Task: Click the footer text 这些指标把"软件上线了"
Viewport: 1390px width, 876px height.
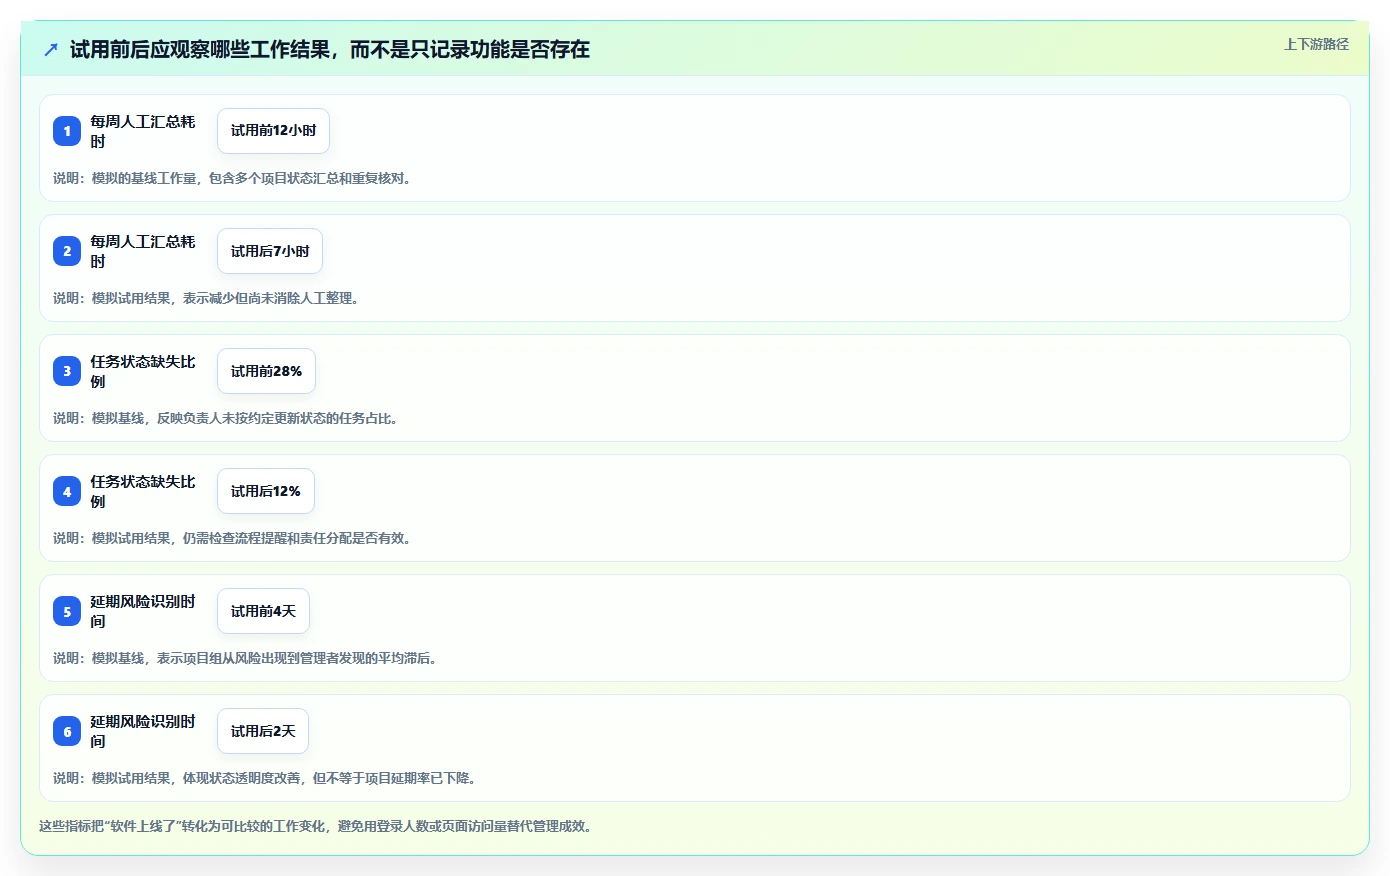Action: 109,826
